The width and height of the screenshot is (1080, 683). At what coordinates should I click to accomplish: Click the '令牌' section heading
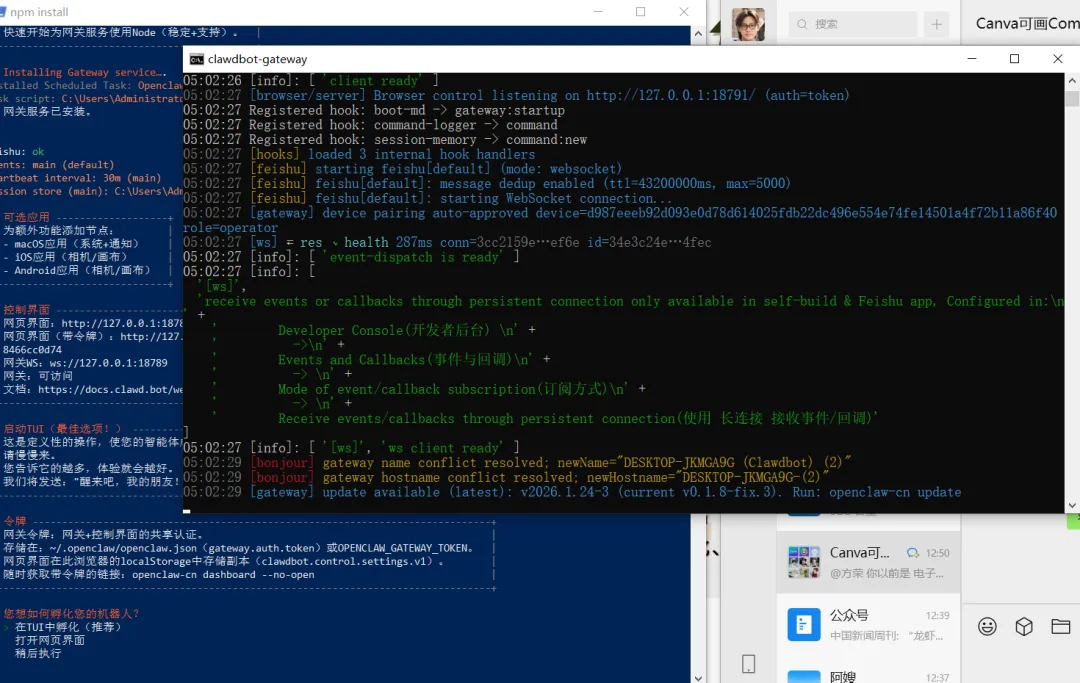14,521
